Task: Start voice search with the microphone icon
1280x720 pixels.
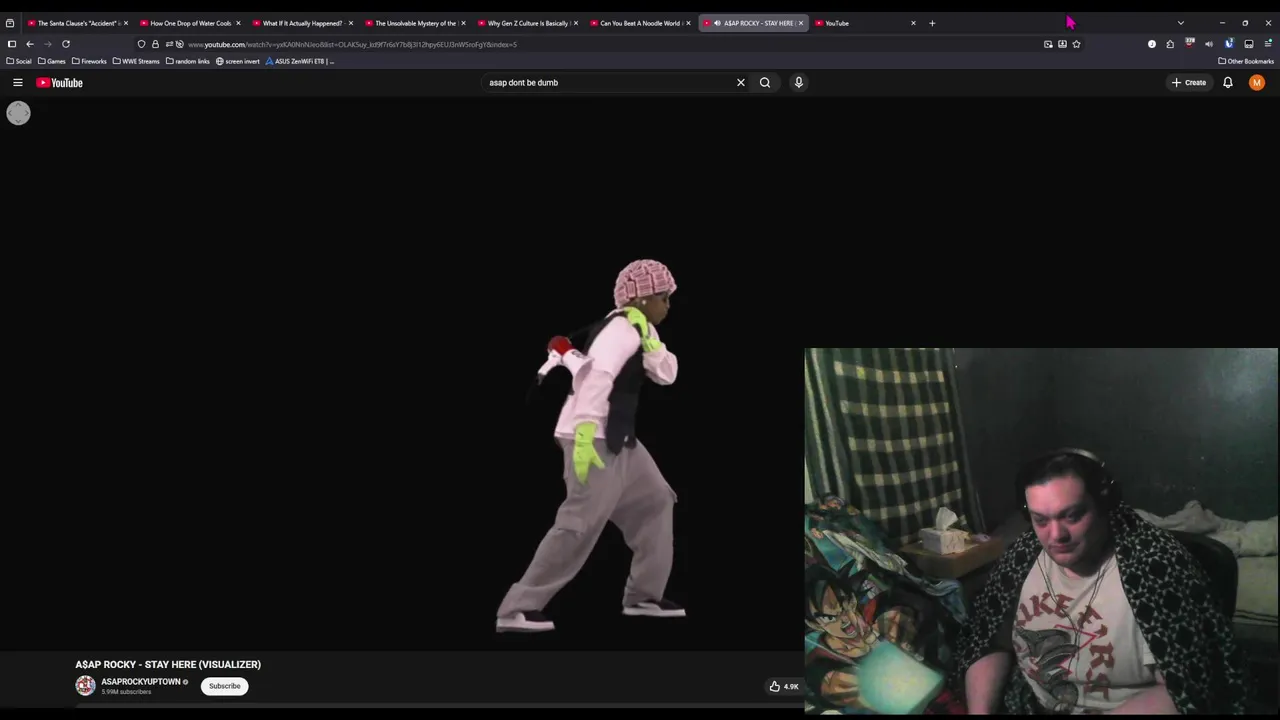Action: tap(799, 83)
